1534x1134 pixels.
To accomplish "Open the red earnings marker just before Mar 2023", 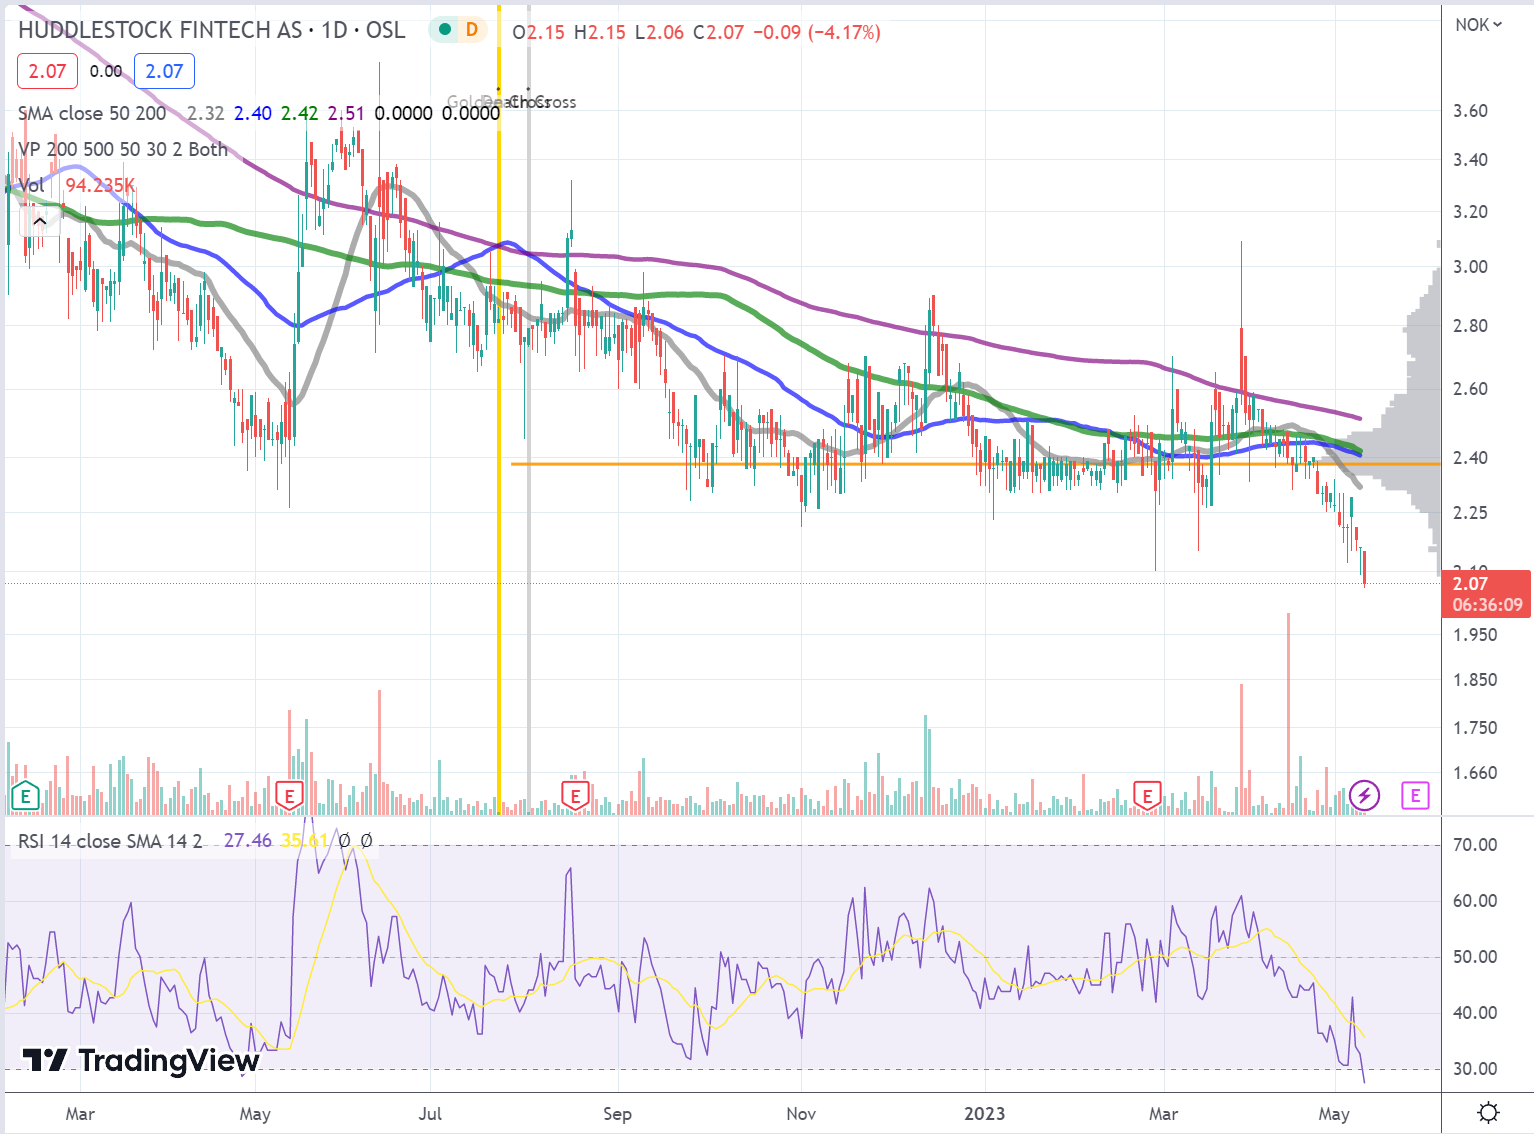I will tap(1147, 796).
